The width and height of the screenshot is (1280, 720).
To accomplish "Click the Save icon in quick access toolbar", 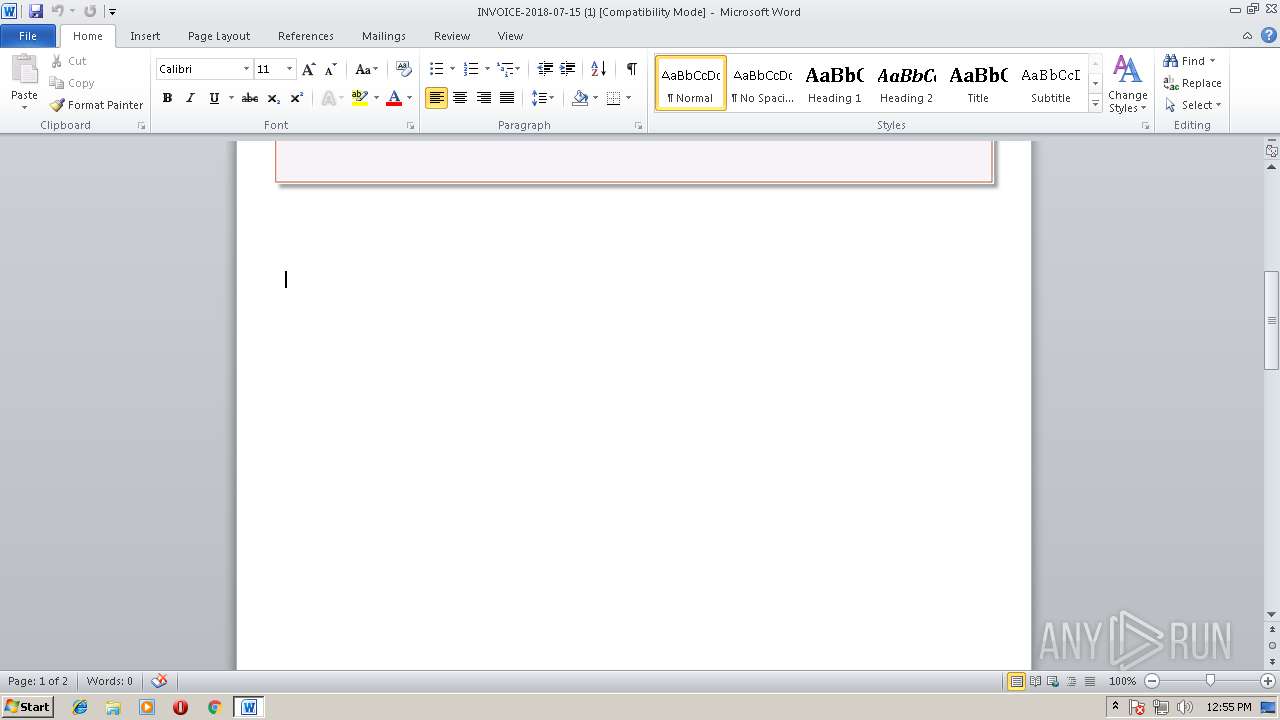I will pos(36,11).
